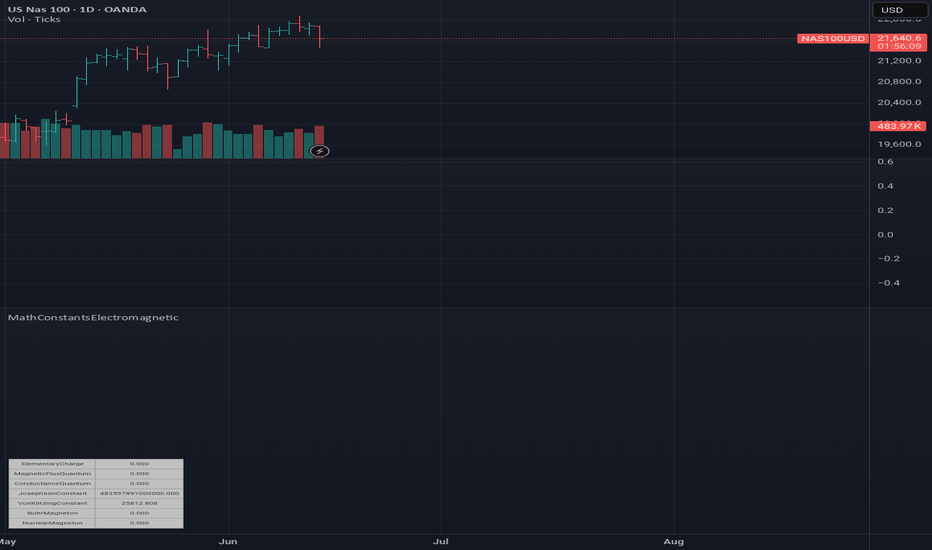Screen dimensions: 932x550
Task: Click the NuclearMagneton table row
Action: (96, 523)
